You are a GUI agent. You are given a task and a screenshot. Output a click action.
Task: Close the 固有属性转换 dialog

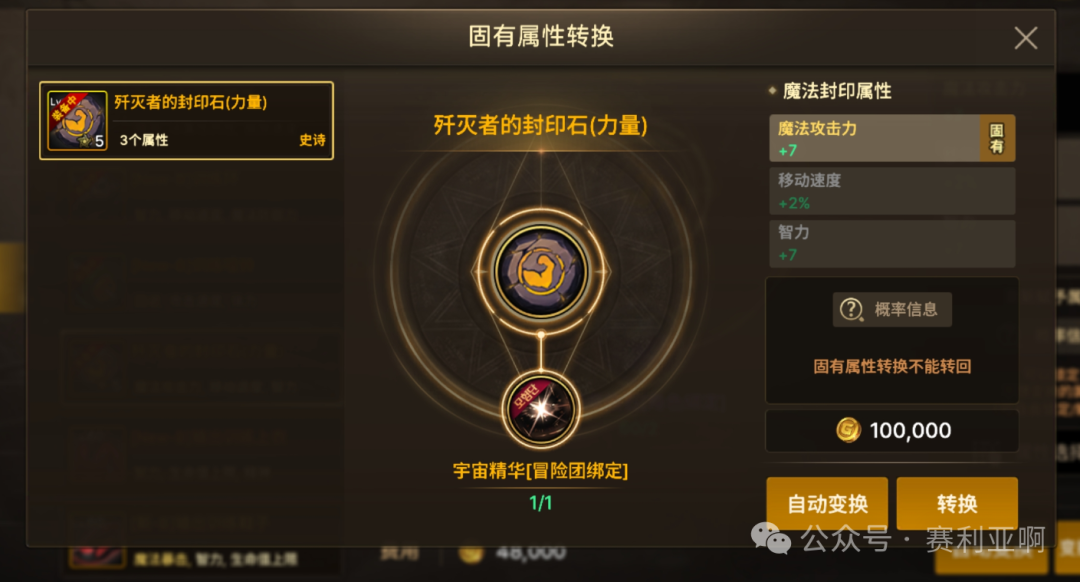[x=1026, y=38]
